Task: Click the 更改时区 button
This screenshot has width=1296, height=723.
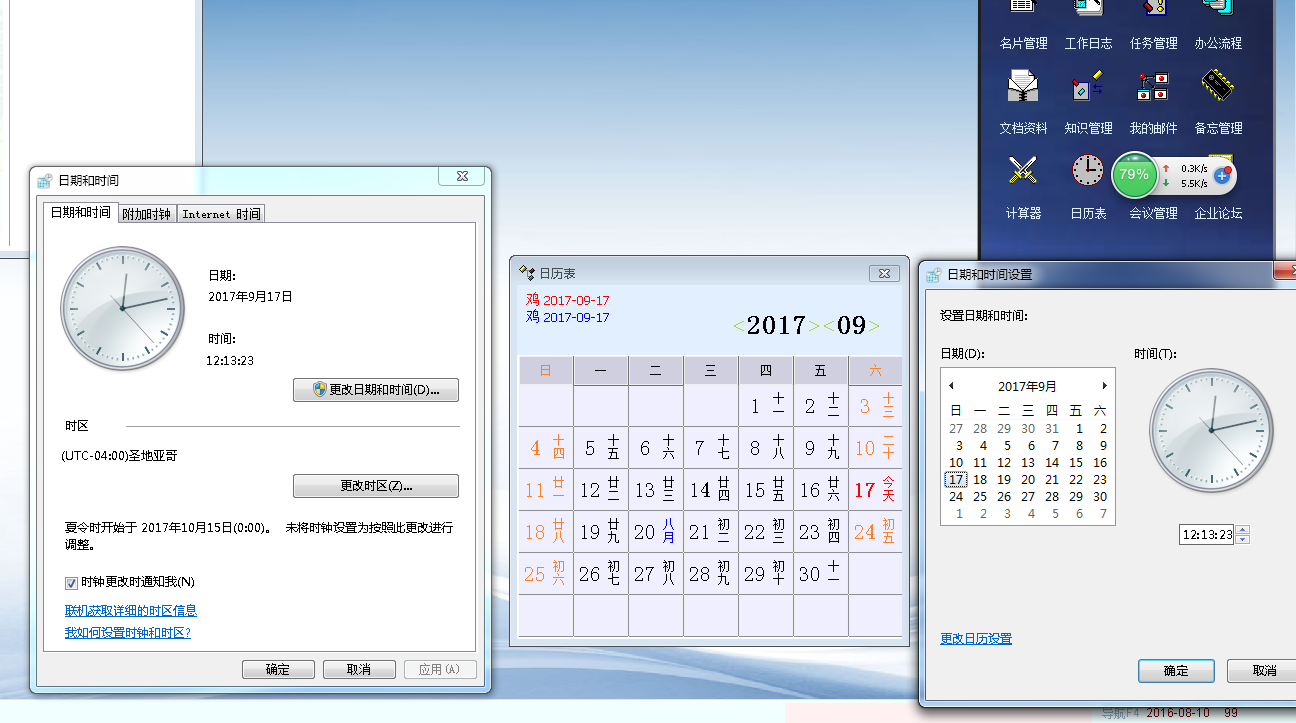Action: click(x=376, y=486)
